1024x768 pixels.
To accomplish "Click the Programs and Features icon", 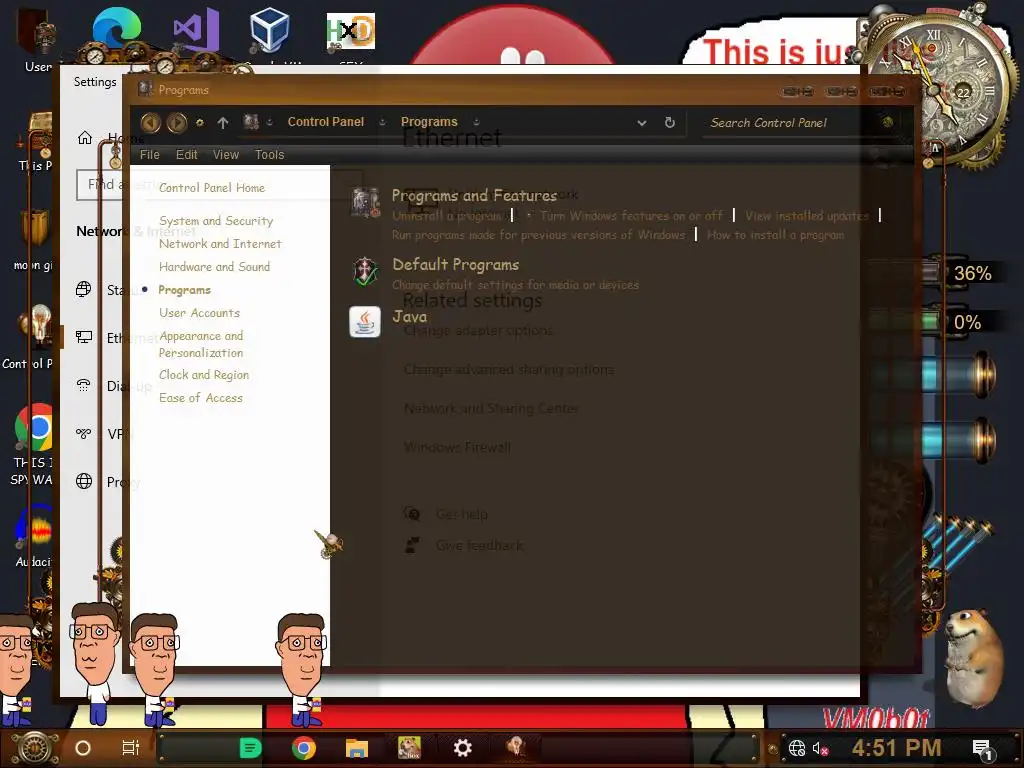I will [x=365, y=203].
